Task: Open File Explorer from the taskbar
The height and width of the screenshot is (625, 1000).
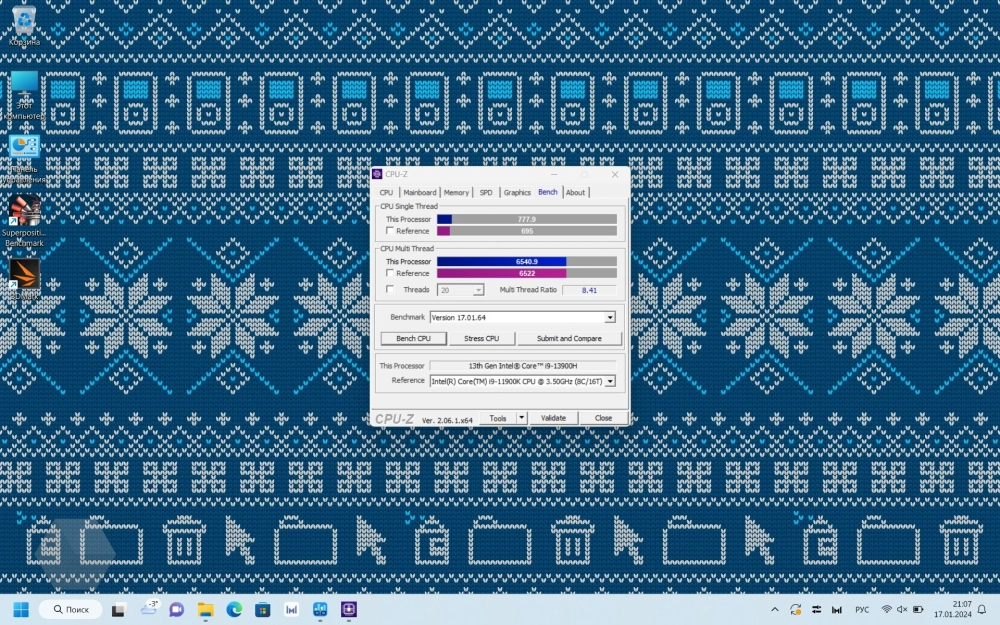Action: tap(205, 609)
